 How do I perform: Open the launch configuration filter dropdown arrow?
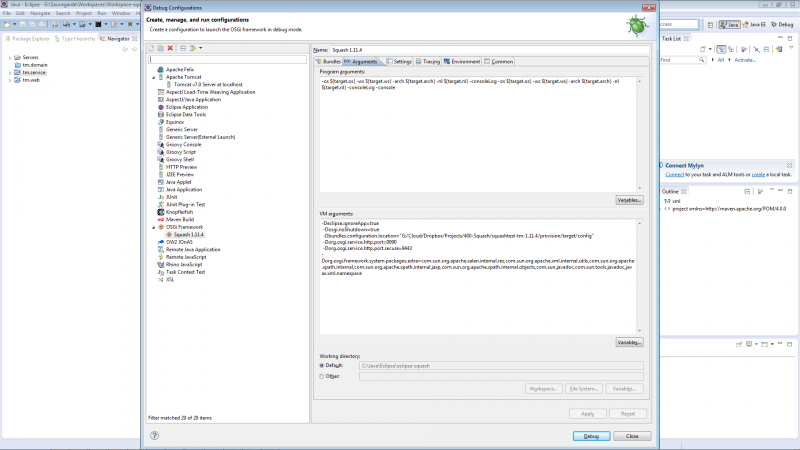tap(200, 48)
